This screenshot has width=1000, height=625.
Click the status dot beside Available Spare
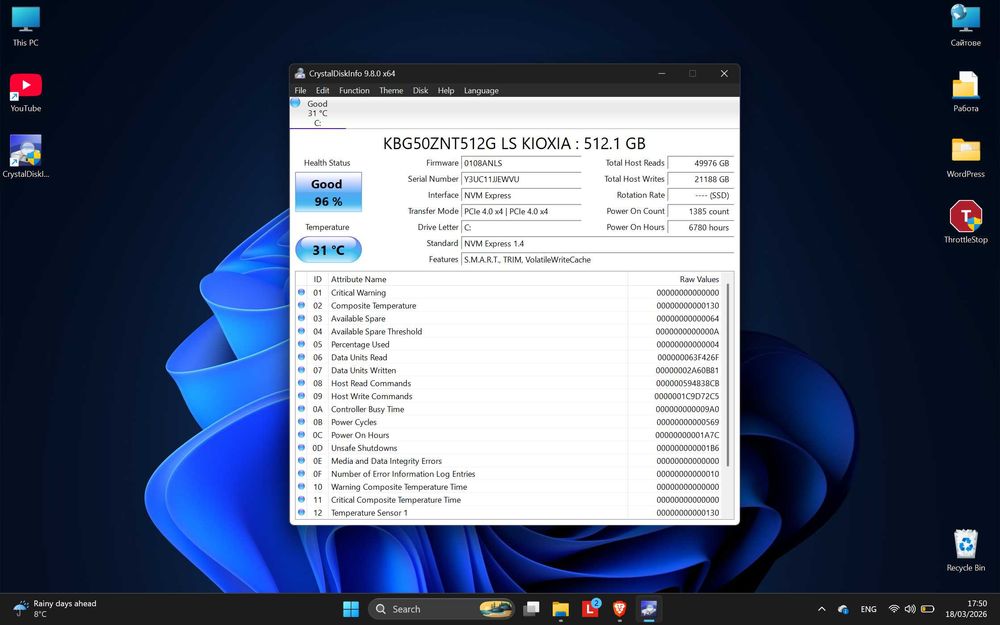(x=301, y=318)
